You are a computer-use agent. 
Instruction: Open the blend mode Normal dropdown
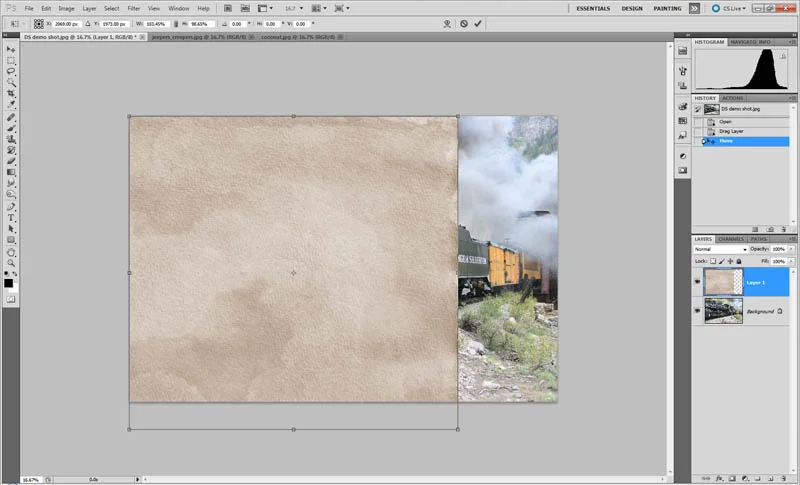[720, 249]
